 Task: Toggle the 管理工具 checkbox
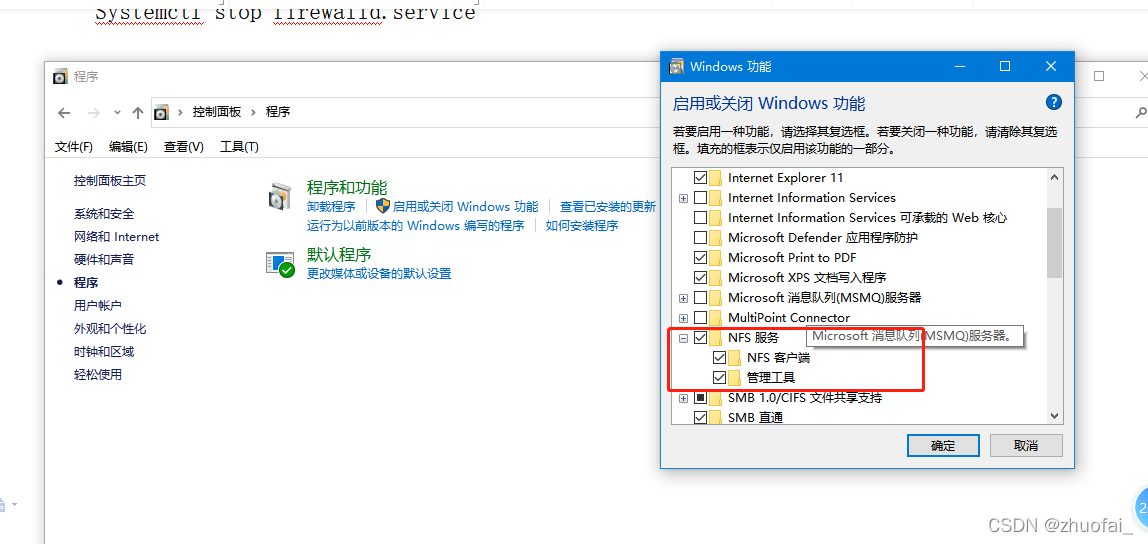720,378
